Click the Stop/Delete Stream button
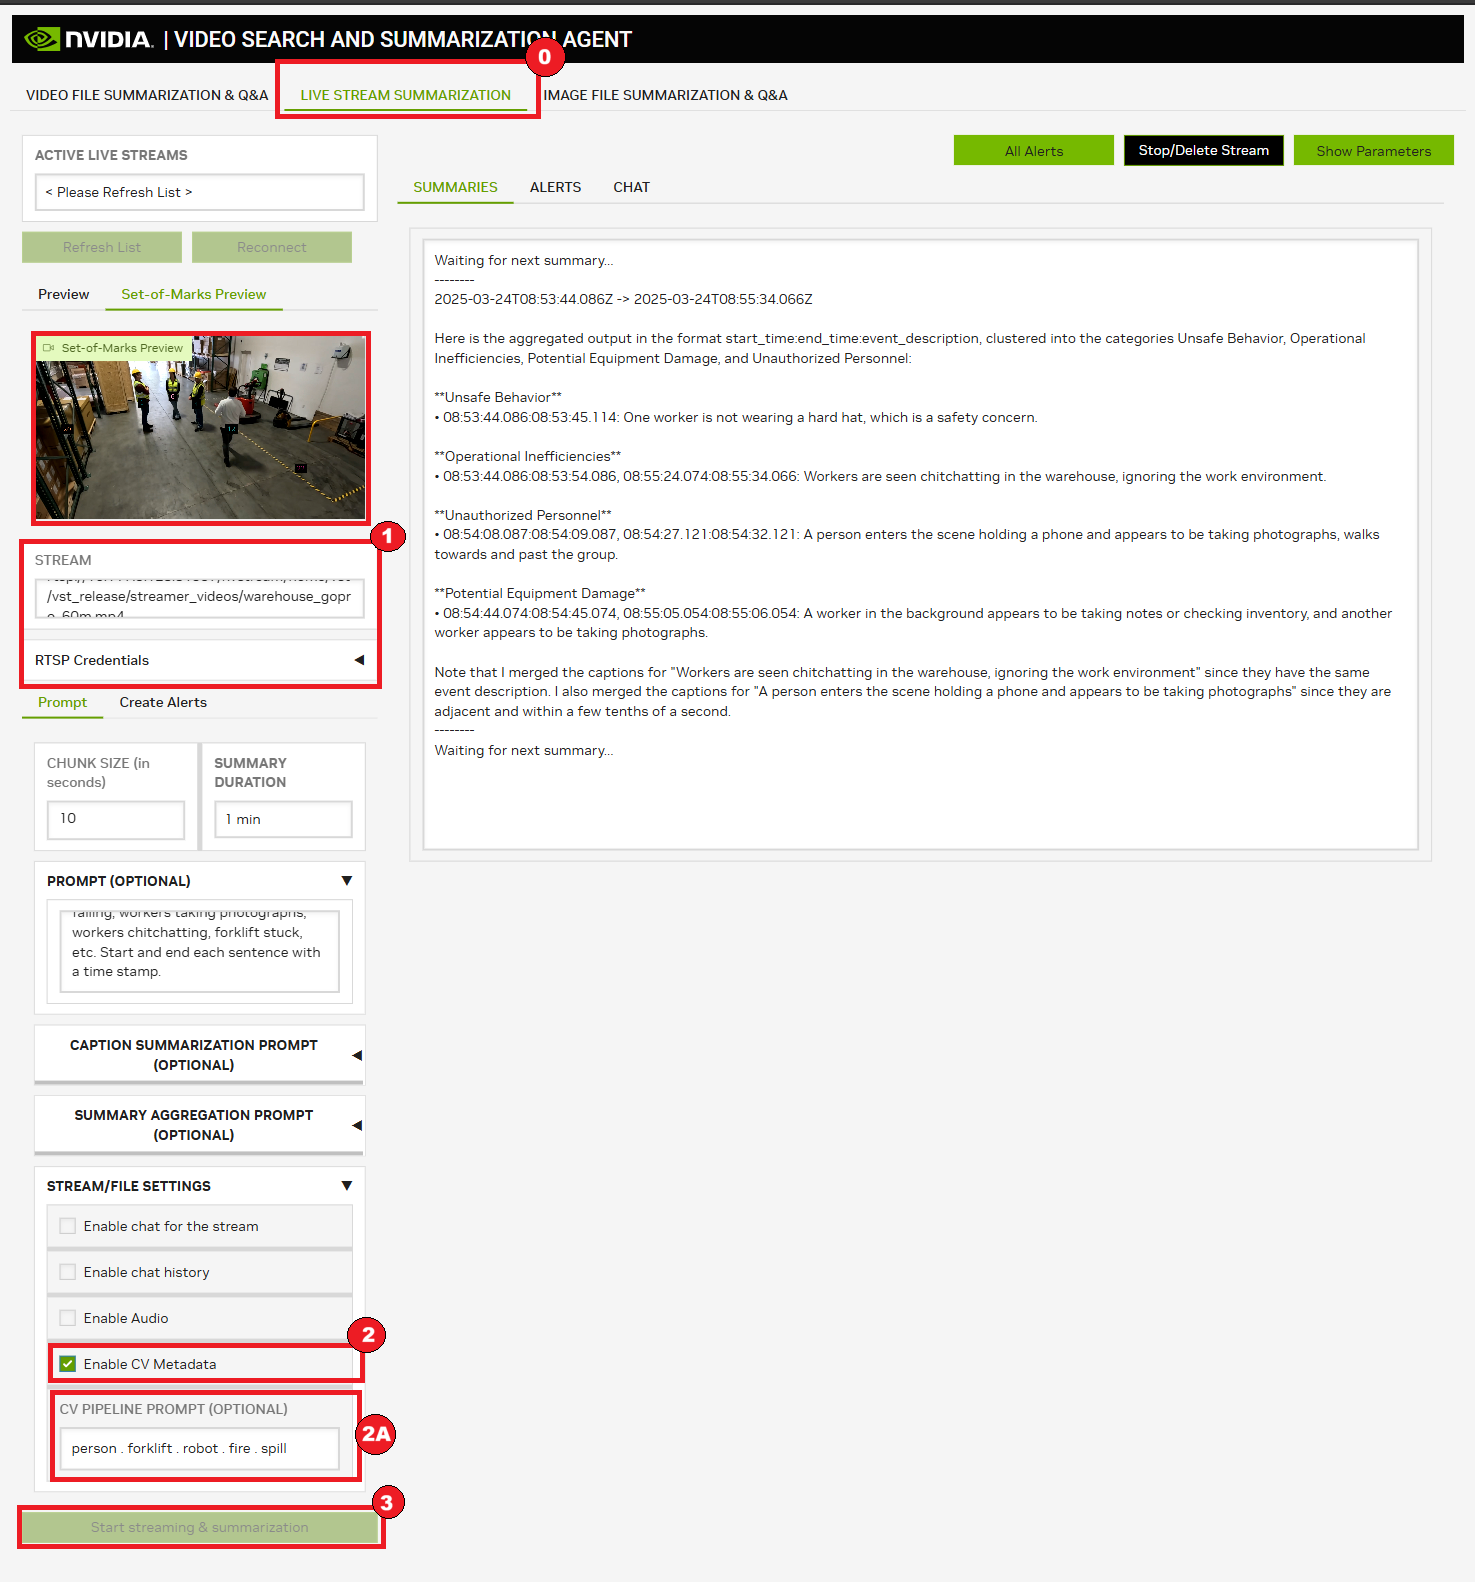1475x1582 pixels. (1203, 150)
